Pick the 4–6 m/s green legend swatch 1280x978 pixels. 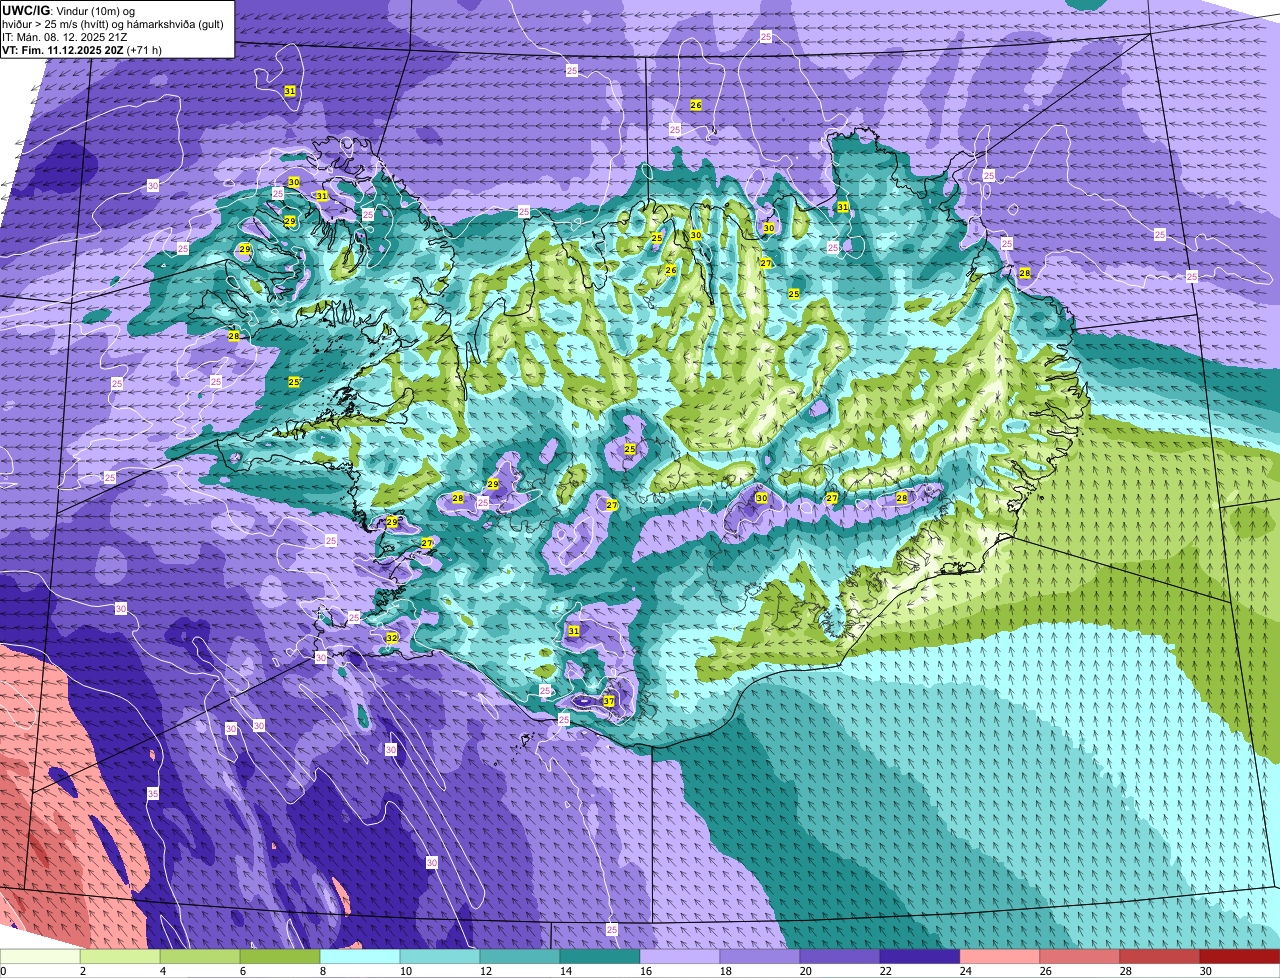click(x=200, y=956)
